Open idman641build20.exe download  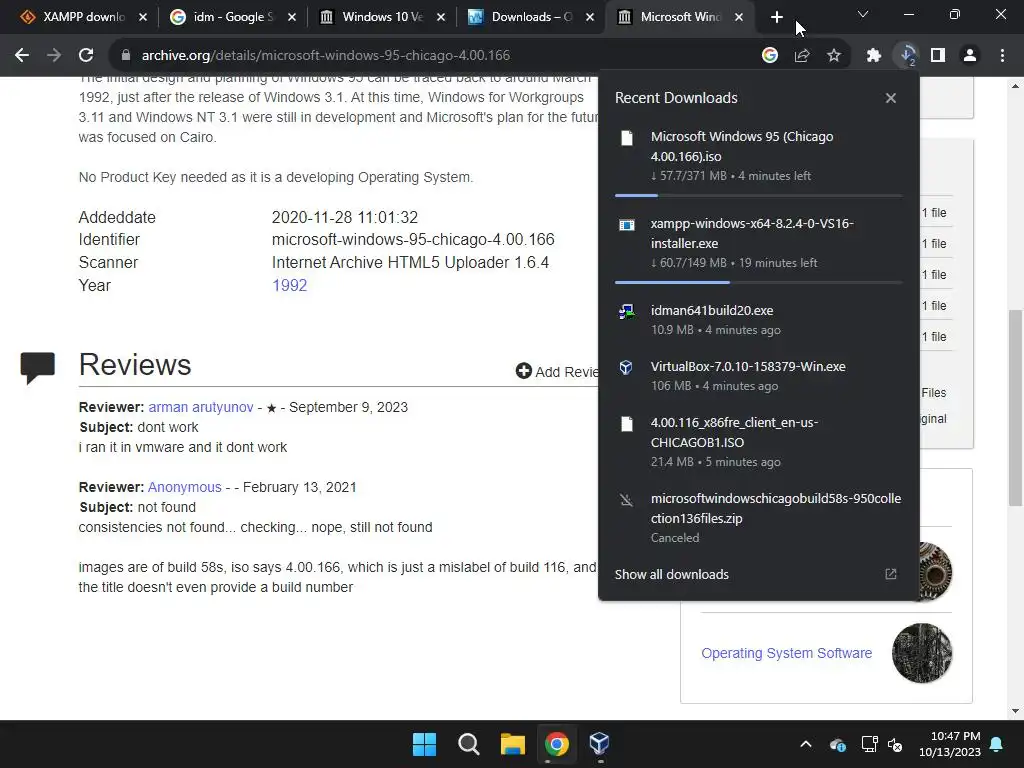759,319
